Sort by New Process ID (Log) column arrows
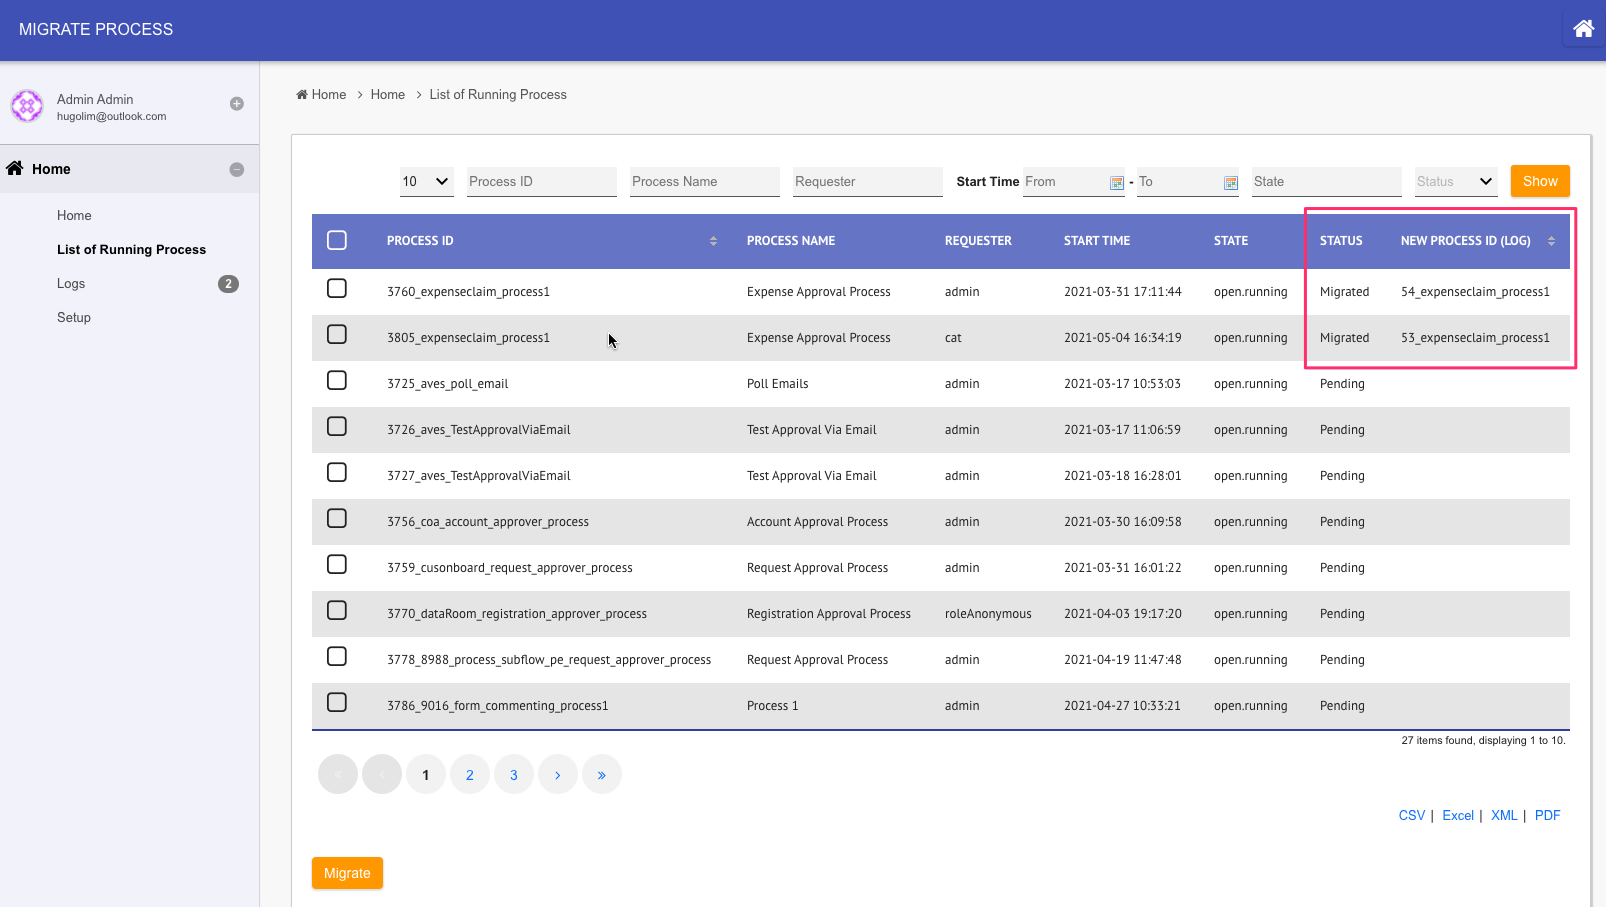 [1551, 241]
